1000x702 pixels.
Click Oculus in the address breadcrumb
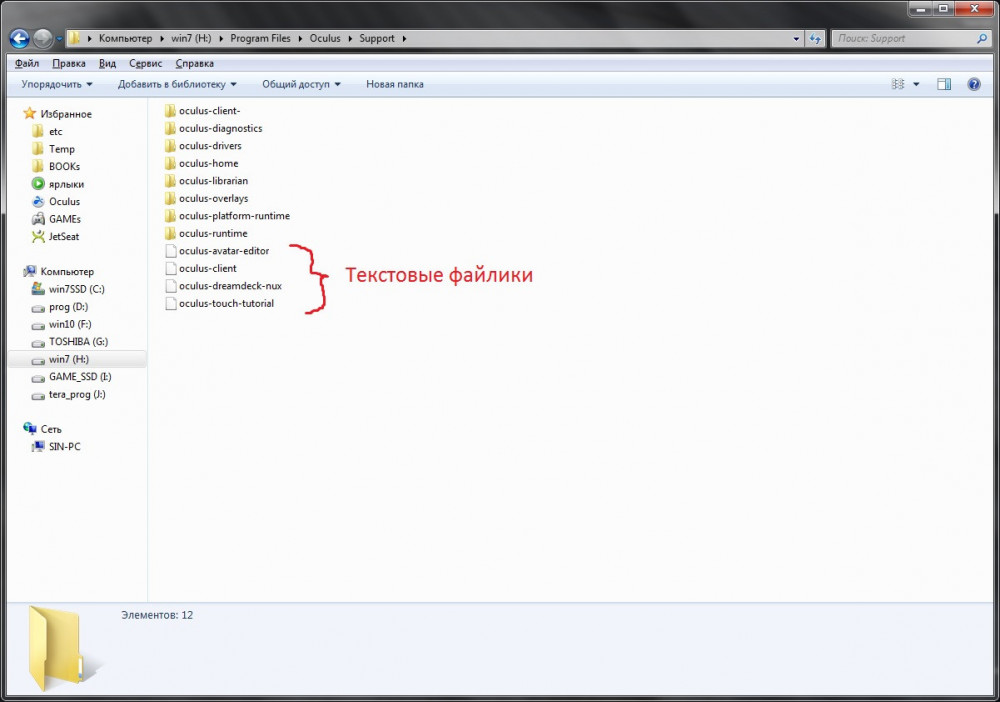coord(325,38)
